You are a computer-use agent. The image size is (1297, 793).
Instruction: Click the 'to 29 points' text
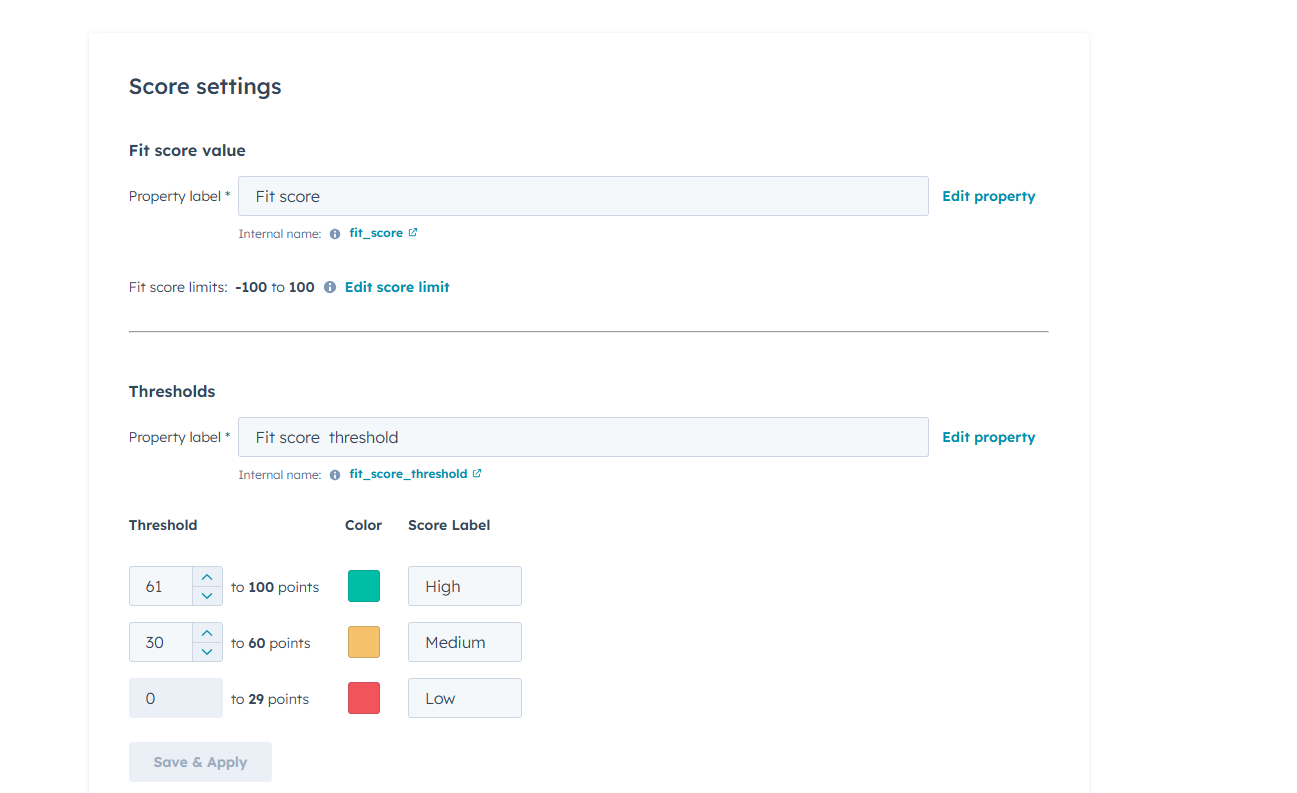click(270, 699)
